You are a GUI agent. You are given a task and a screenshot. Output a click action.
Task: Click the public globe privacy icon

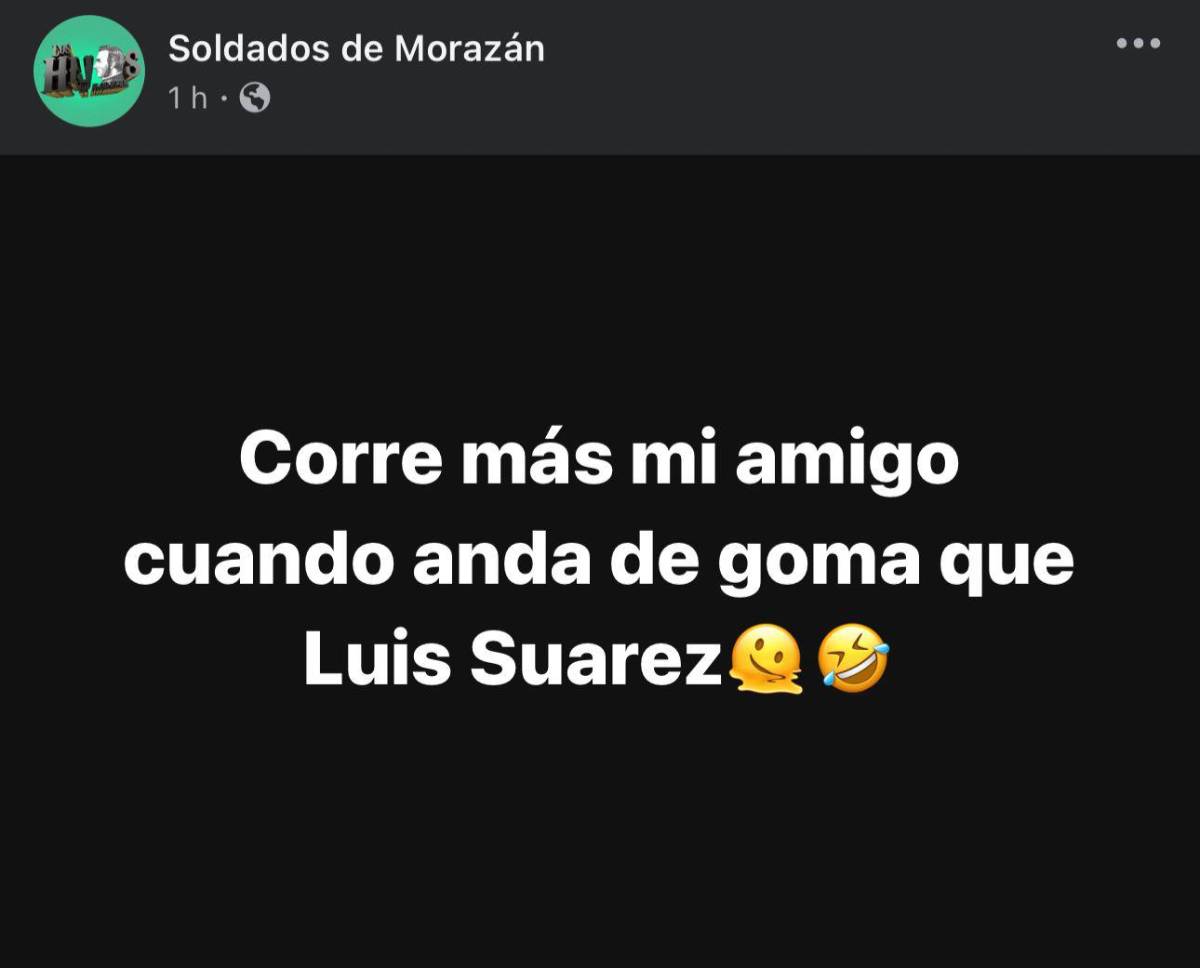pyautogui.click(x=255, y=98)
